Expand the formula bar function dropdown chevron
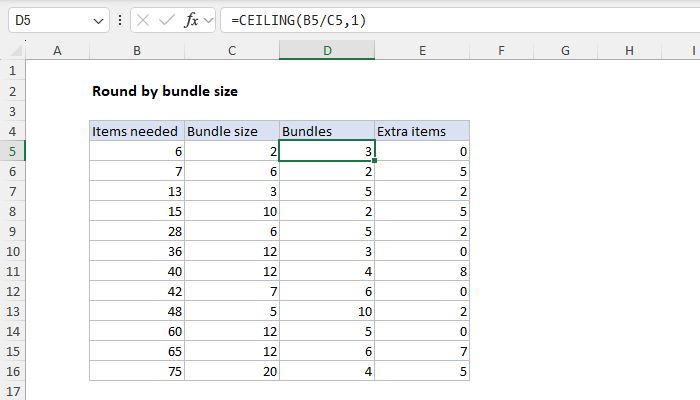This screenshot has width=700, height=400. (x=208, y=20)
